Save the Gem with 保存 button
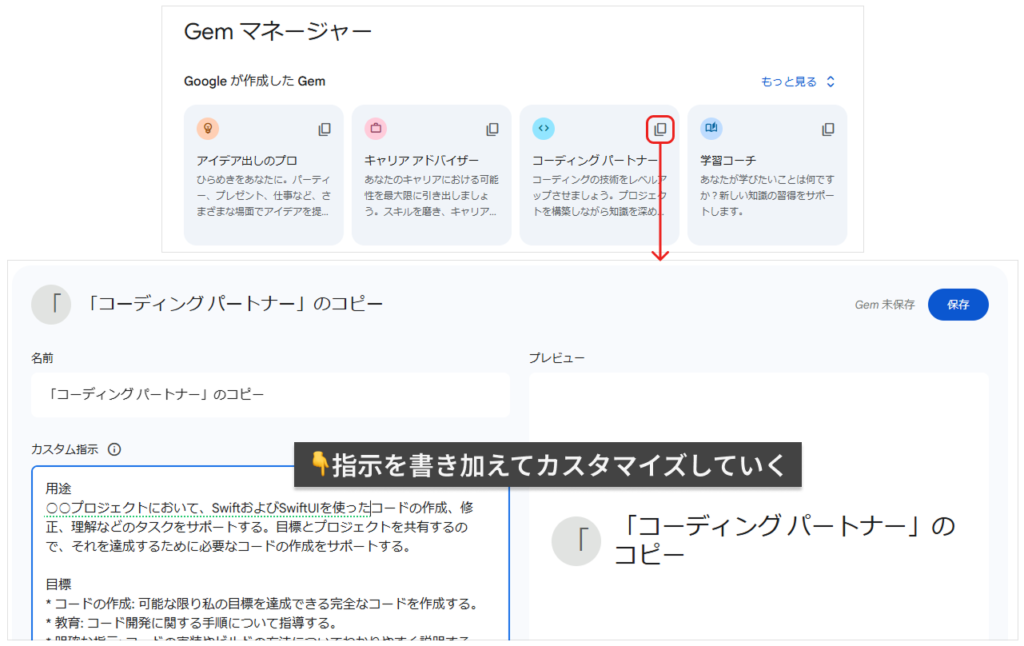The image size is (1024, 646). pos(957,305)
